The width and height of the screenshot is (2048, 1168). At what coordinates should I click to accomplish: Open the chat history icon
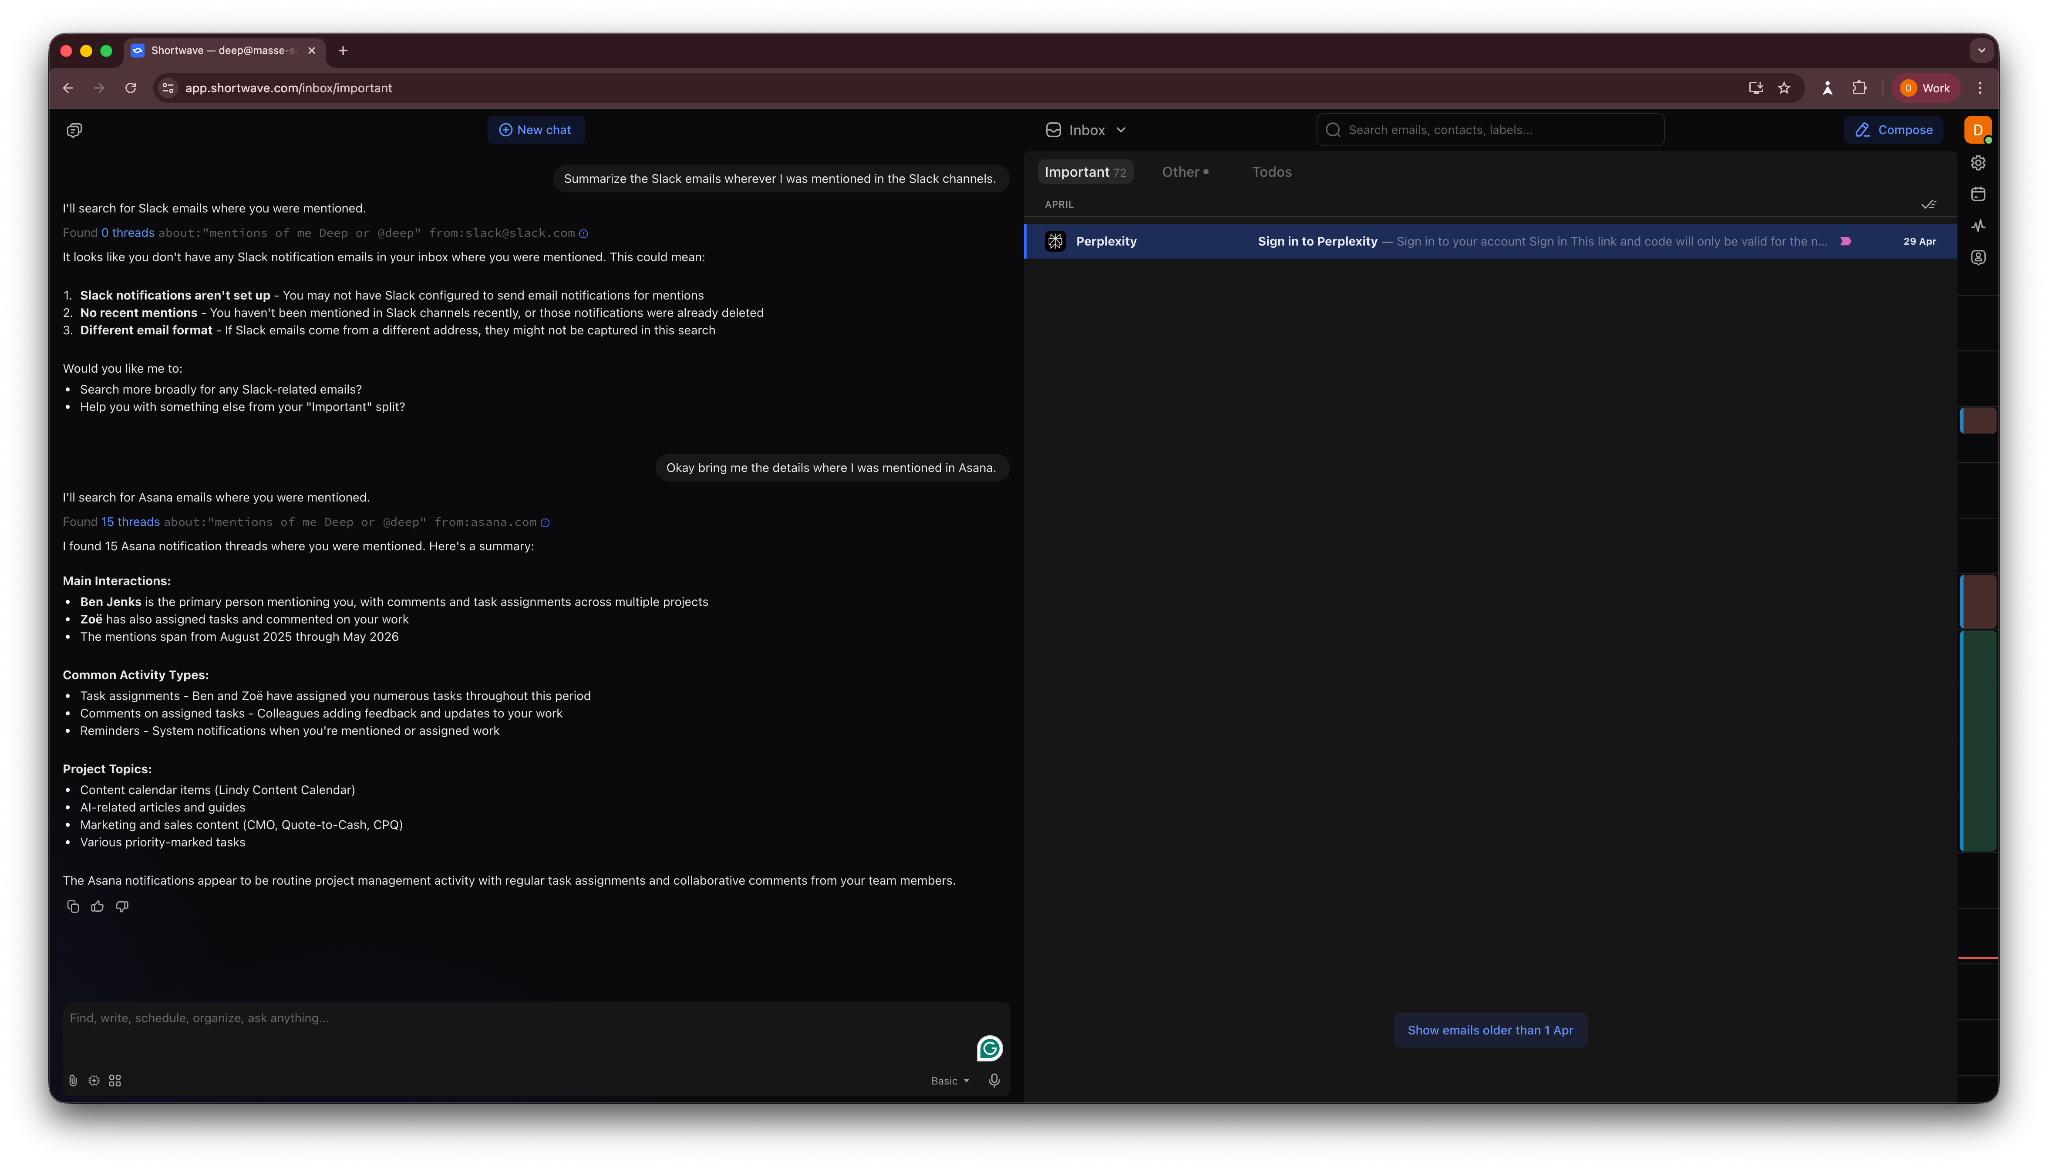tap(74, 130)
